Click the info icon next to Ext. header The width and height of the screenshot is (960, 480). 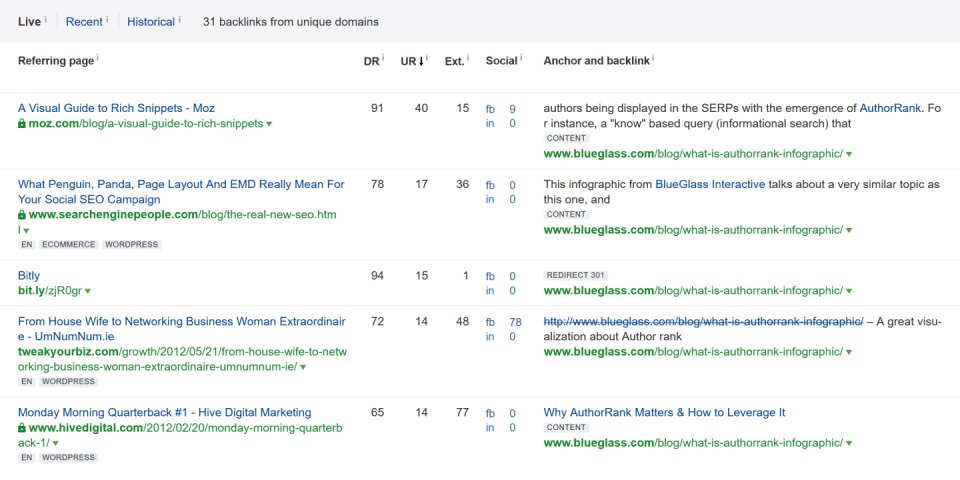tap(469, 58)
